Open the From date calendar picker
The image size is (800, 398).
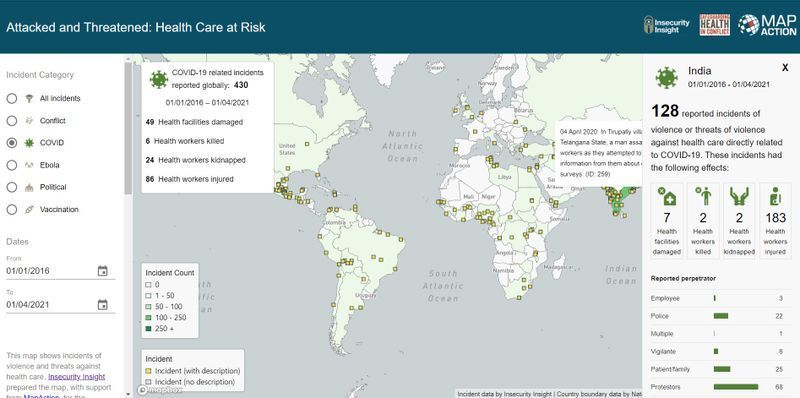tap(103, 271)
